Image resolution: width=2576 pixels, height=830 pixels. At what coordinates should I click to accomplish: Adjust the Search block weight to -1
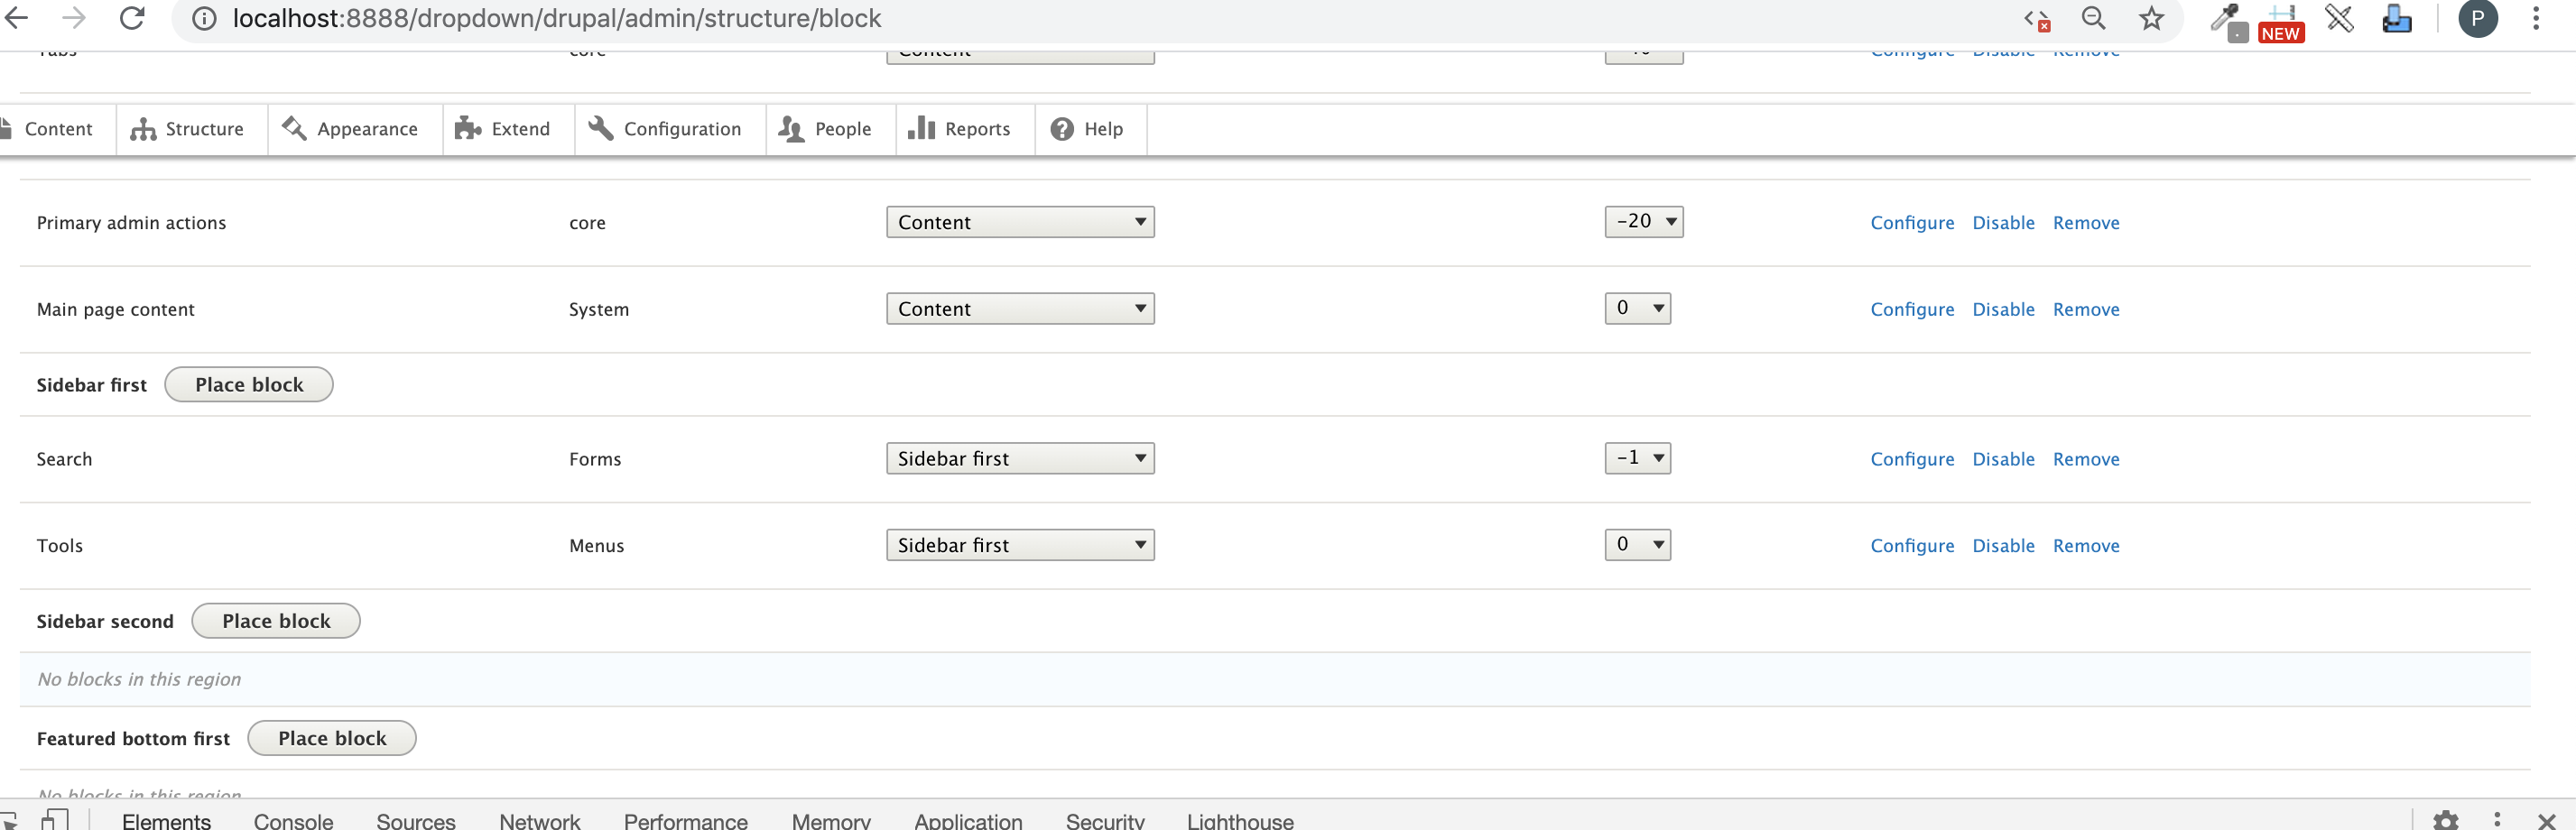pos(1637,458)
